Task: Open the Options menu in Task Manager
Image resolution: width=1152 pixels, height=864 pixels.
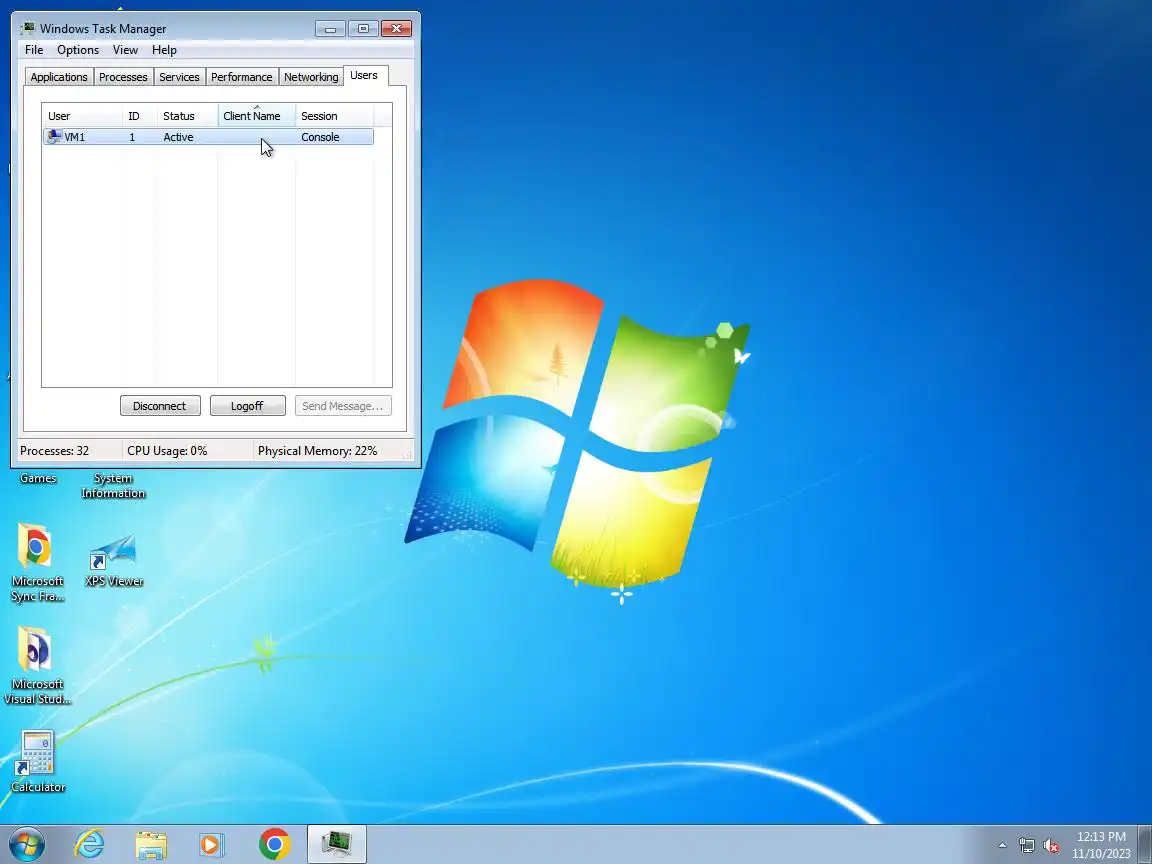Action: coord(78,50)
